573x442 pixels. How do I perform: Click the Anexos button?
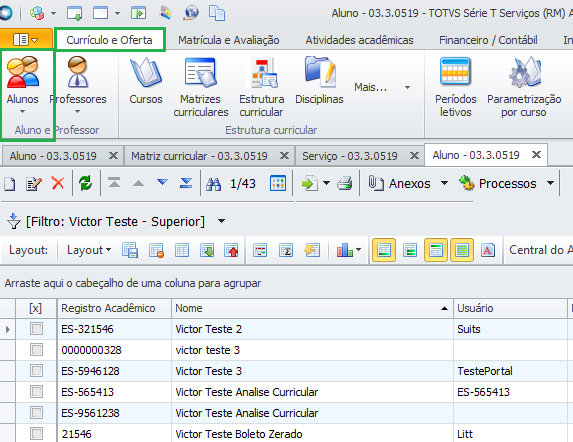point(401,183)
